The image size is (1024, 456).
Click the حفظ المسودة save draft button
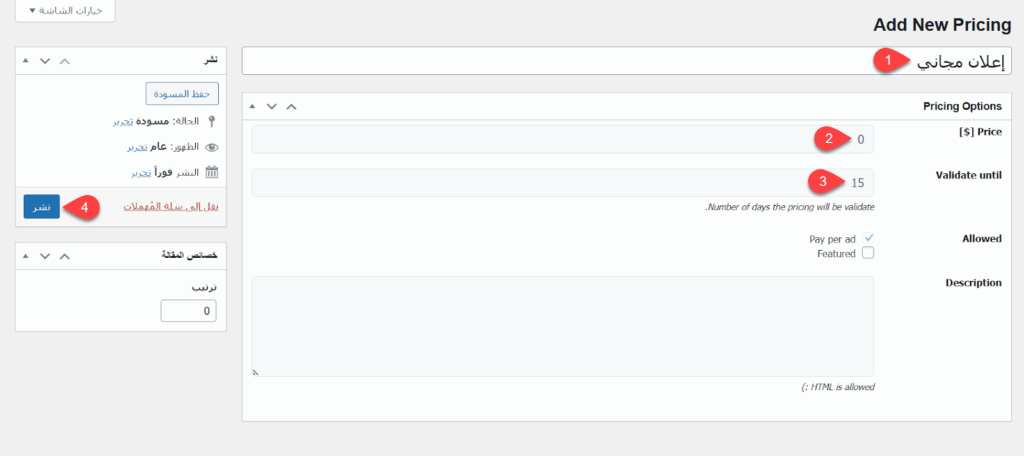click(x=182, y=94)
